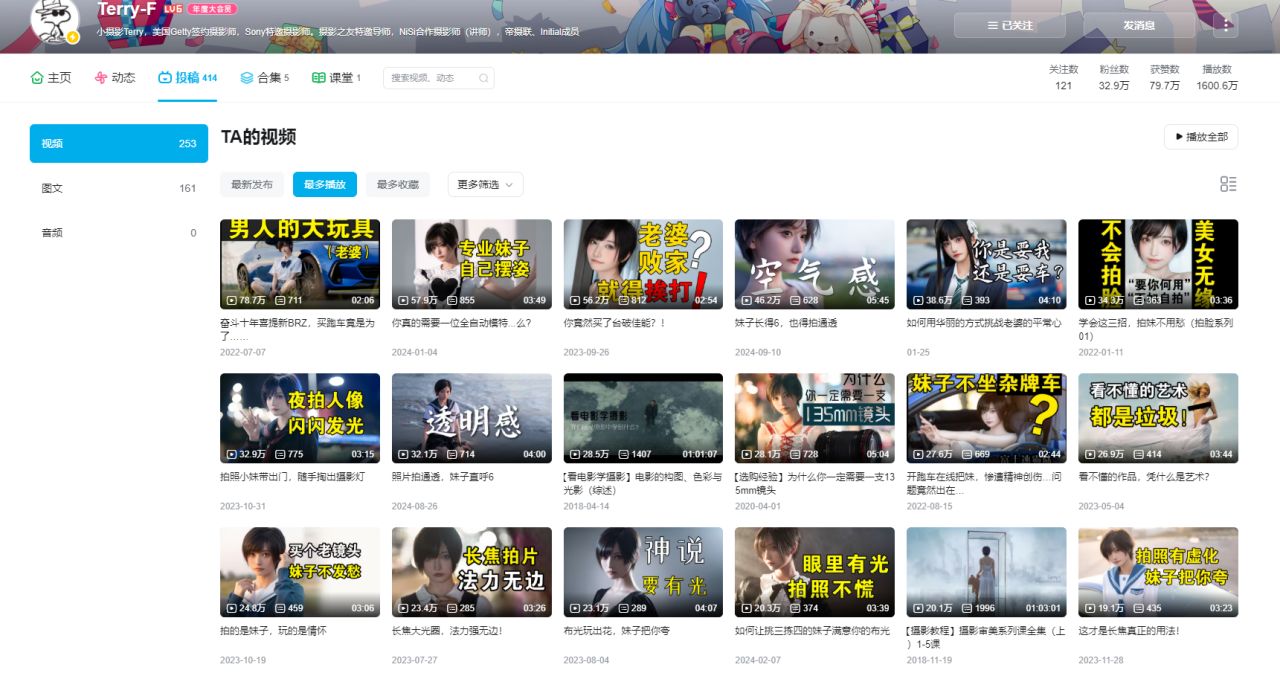This screenshot has height=673, width=1280.
Task: Click title 拍的是妹子，玩的是情怀
Action: pos(273,631)
